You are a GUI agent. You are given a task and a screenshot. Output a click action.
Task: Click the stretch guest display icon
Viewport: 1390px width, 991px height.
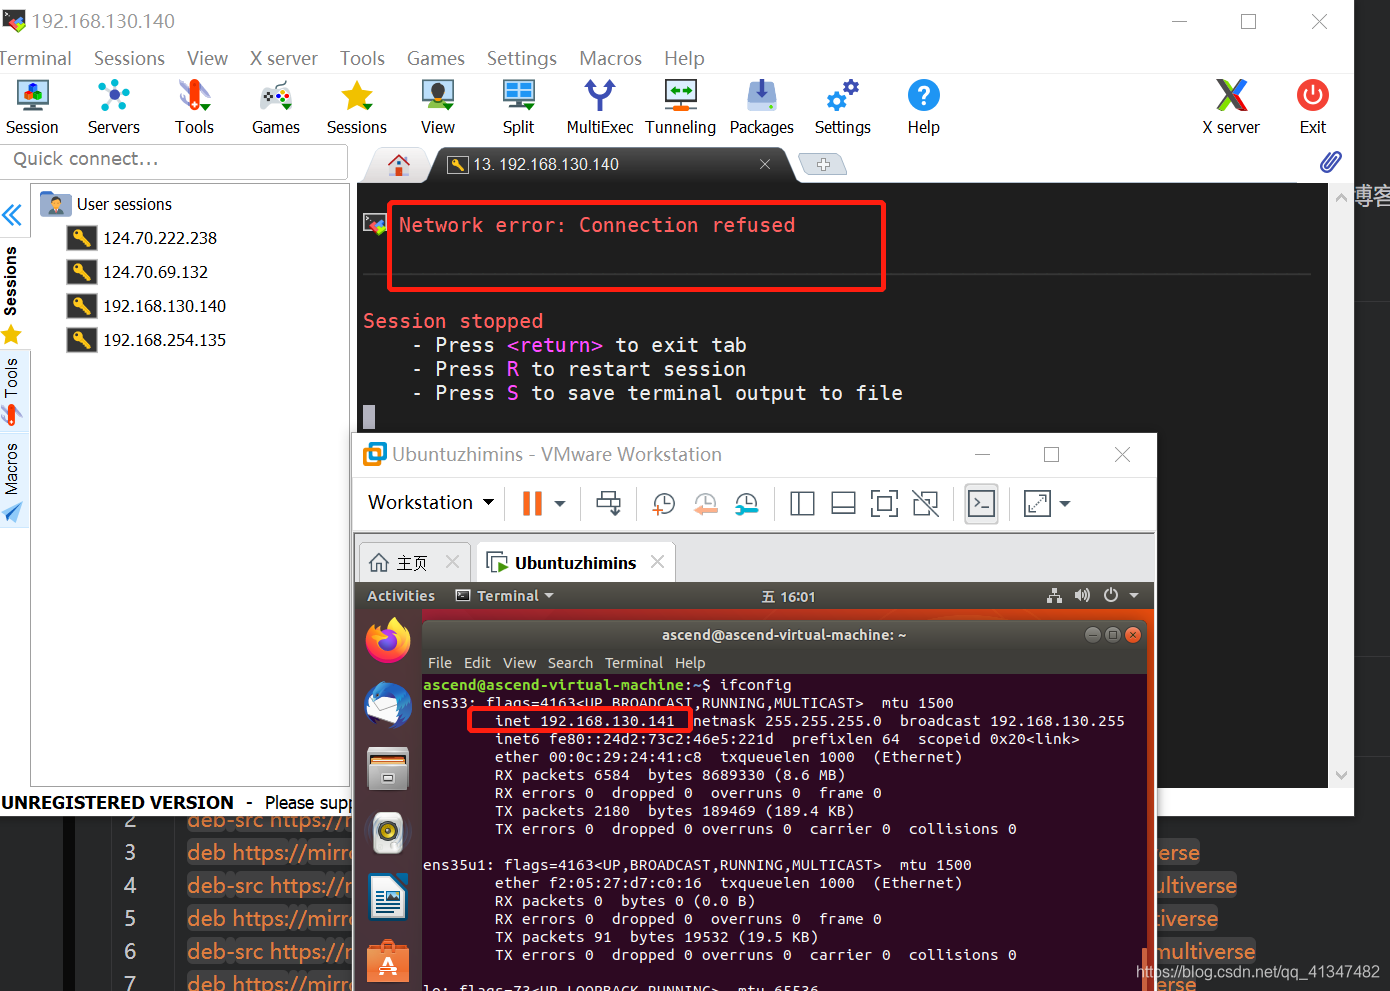1038,503
